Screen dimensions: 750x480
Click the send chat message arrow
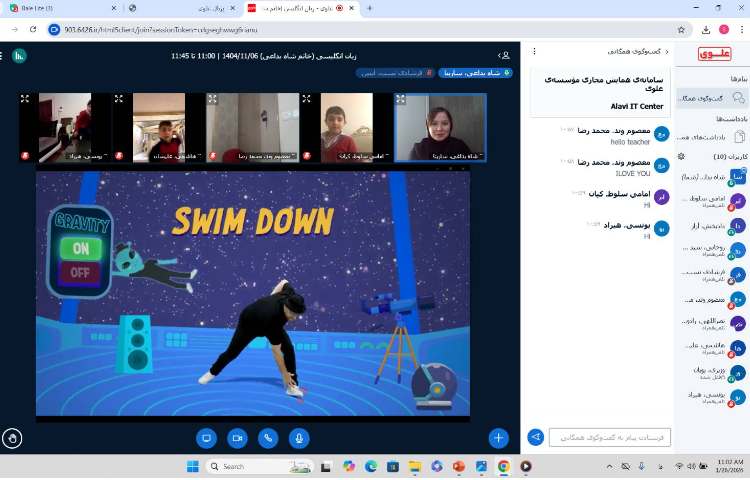click(536, 437)
